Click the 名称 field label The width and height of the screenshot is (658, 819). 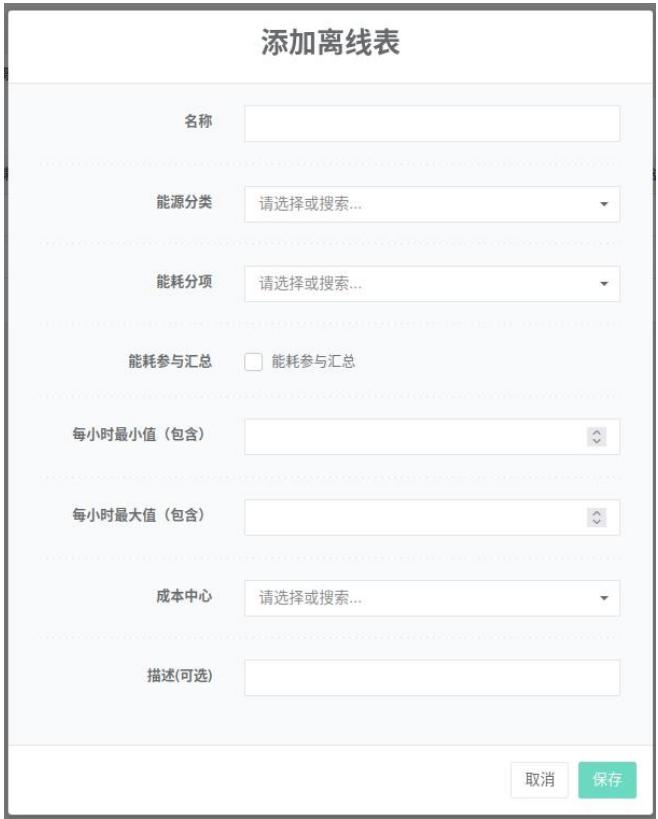tap(197, 122)
